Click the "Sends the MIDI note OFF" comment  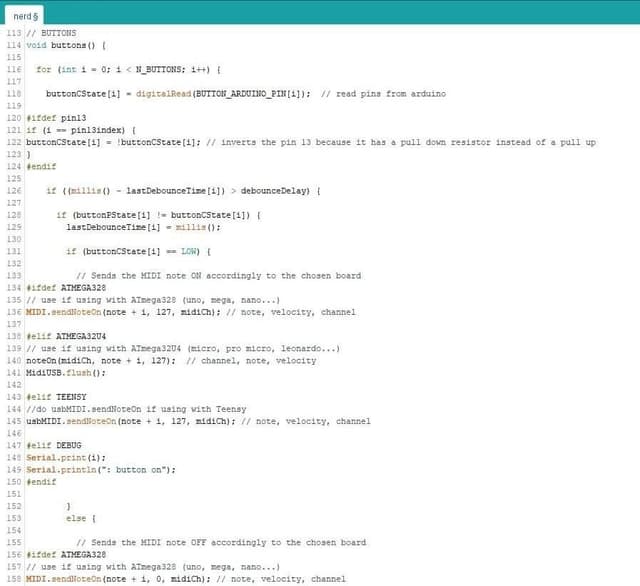[220, 542]
